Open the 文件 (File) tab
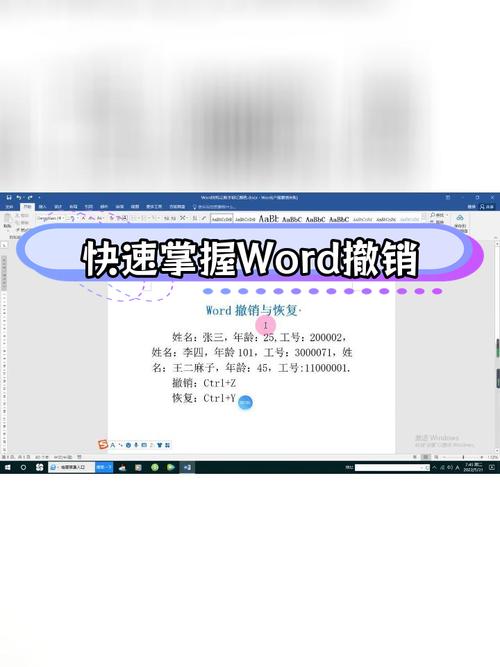The image size is (500, 667). pos(9,207)
